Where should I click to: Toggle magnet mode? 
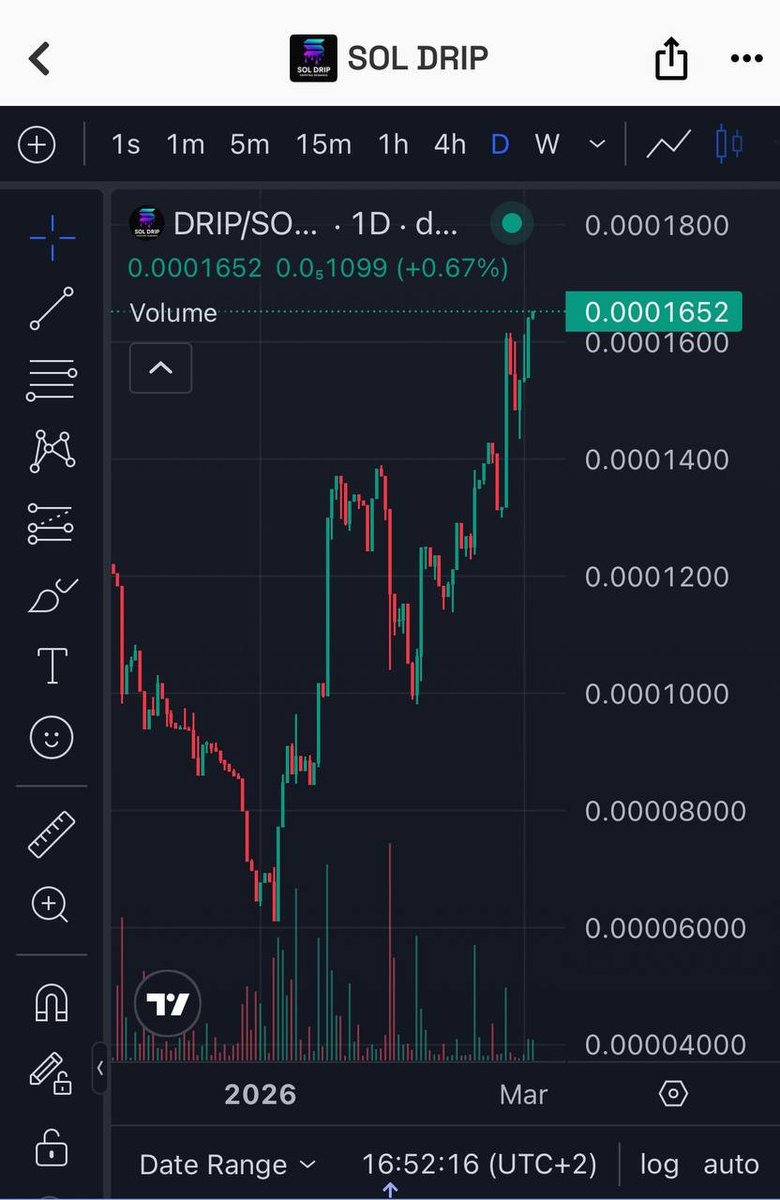click(52, 1002)
